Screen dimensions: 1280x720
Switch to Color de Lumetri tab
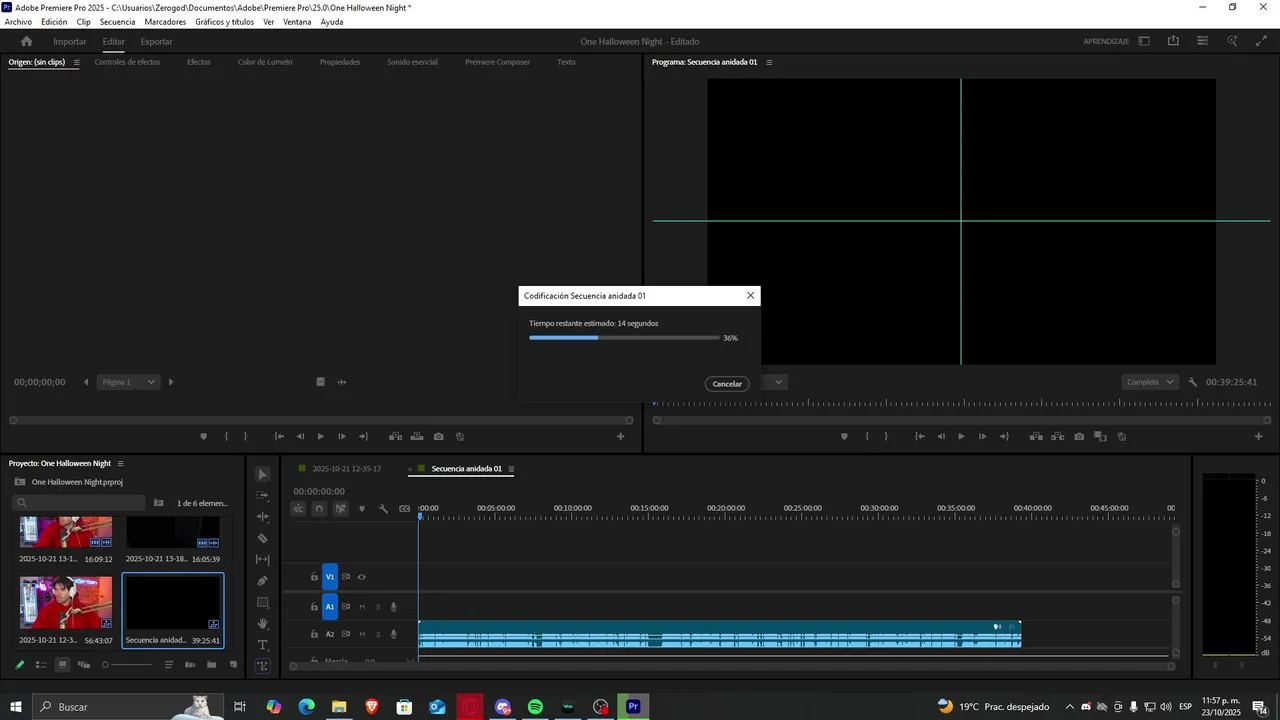265,62
